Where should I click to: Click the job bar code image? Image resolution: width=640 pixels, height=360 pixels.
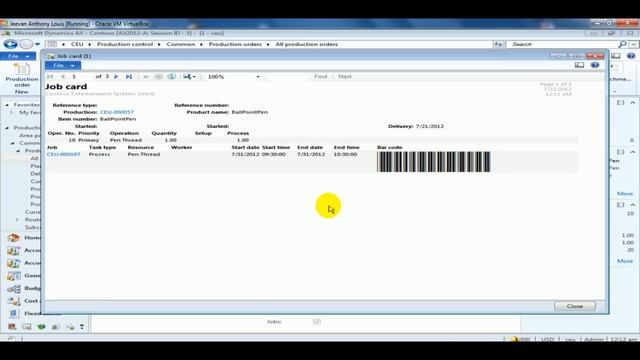(x=433, y=162)
